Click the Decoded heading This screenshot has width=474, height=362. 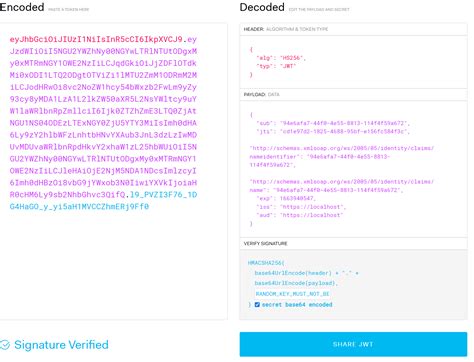[x=262, y=7]
